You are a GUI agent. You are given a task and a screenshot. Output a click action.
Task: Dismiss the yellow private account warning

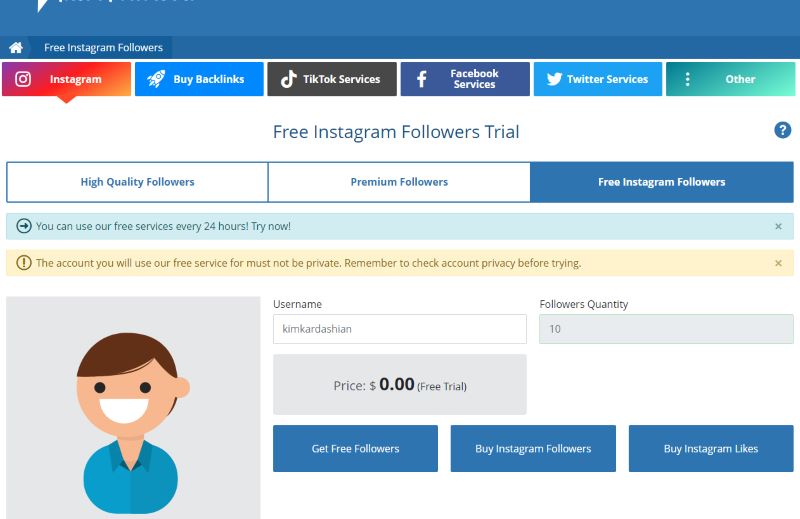tap(778, 263)
